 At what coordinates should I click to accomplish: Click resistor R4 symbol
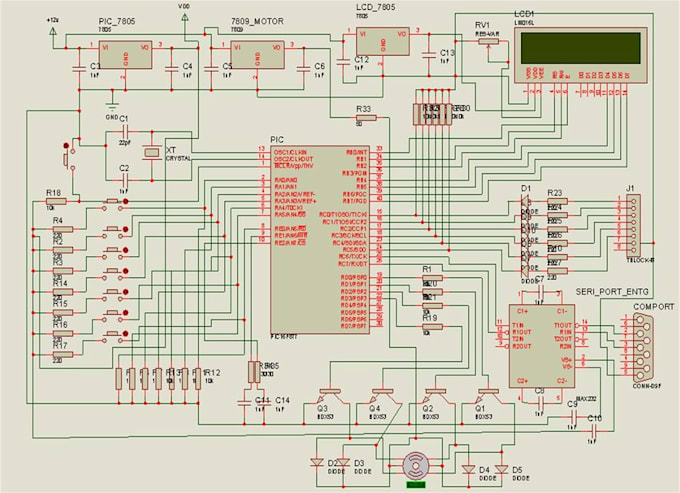coord(62,229)
